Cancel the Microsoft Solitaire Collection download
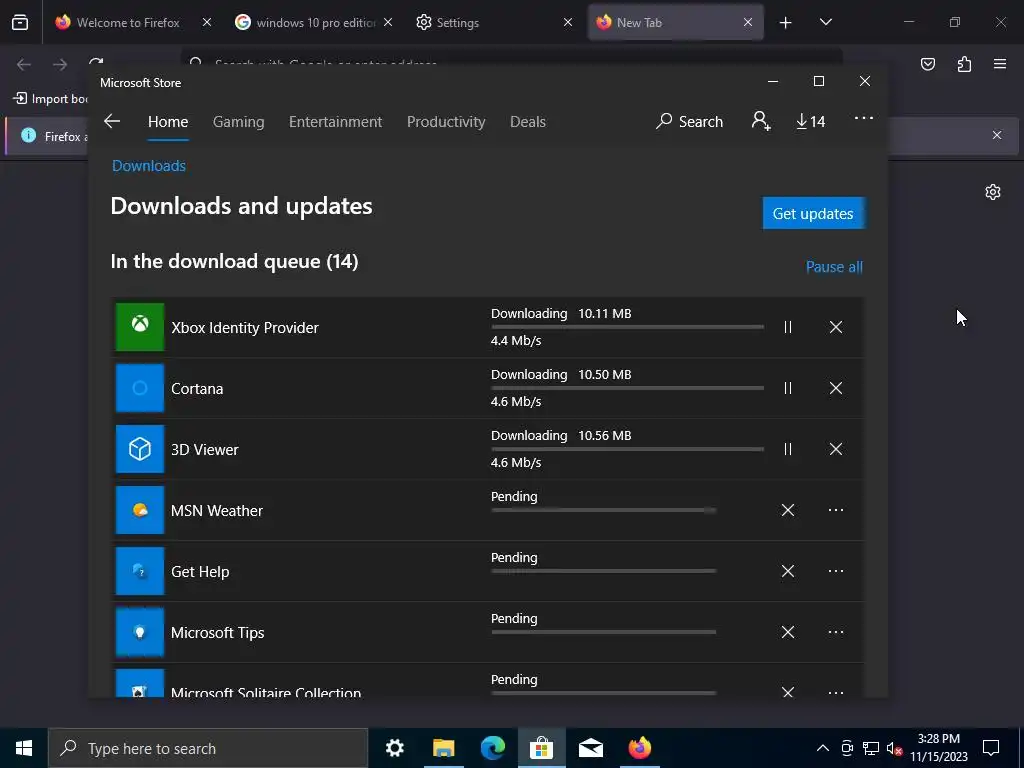Viewport: 1024px width, 768px height. (788, 692)
